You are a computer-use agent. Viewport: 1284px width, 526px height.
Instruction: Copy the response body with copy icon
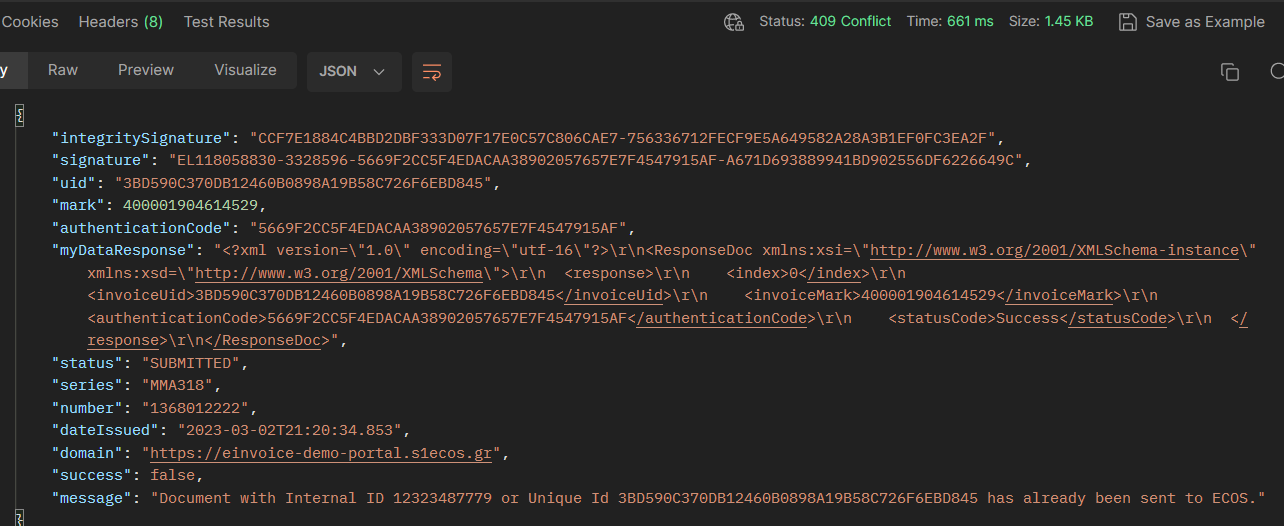1230,72
